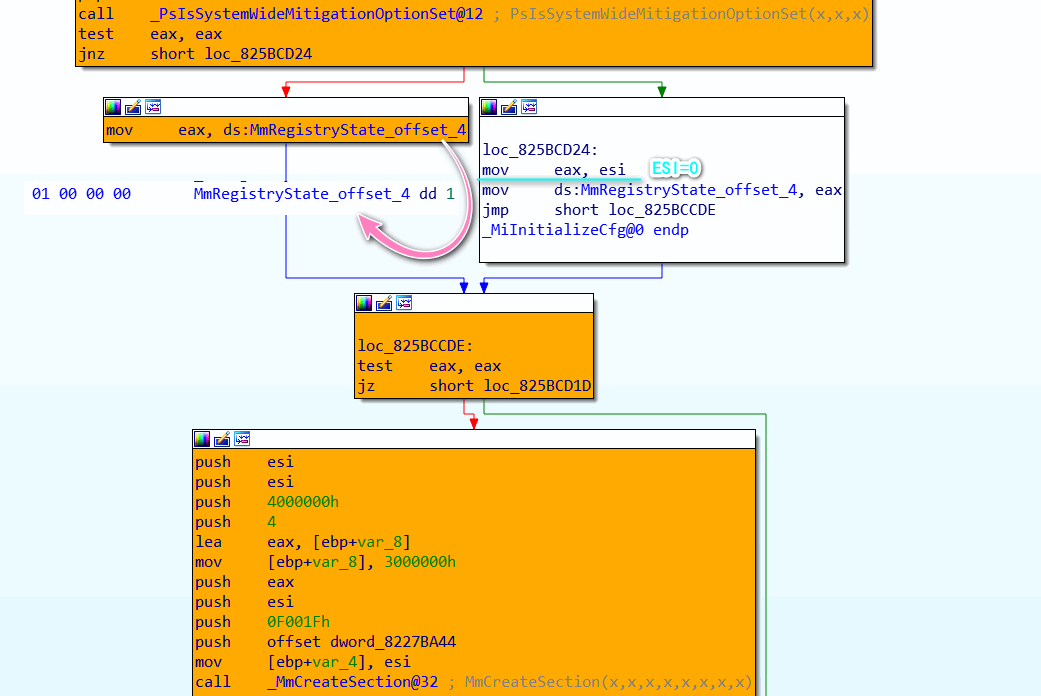Select mov [ebp+var_8], 3000000h instruction

325,562
